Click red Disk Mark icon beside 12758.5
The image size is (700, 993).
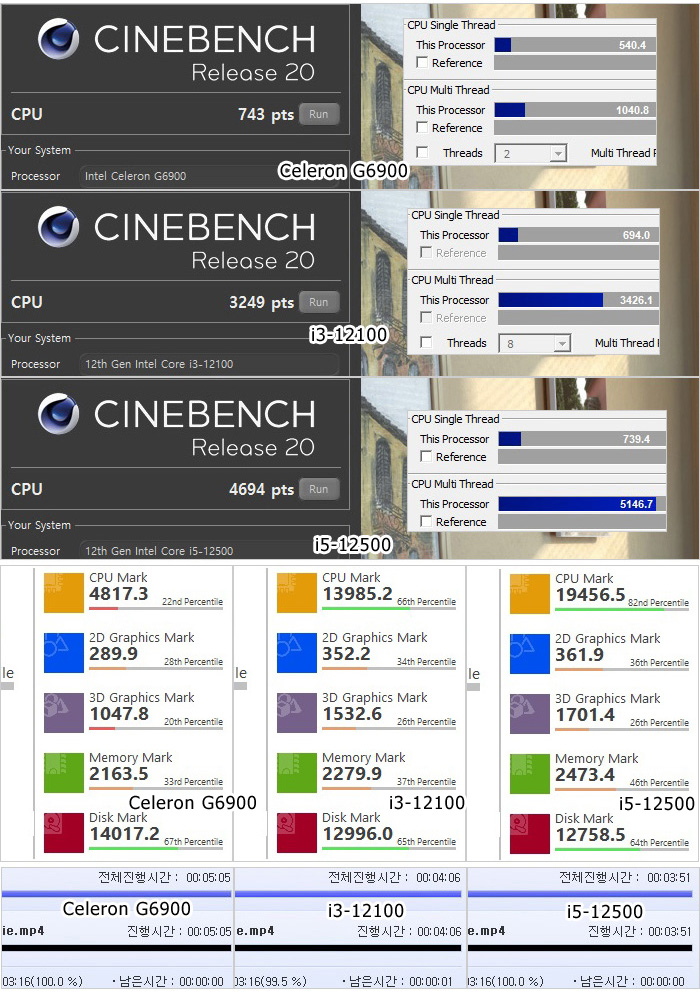click(530, 834)
